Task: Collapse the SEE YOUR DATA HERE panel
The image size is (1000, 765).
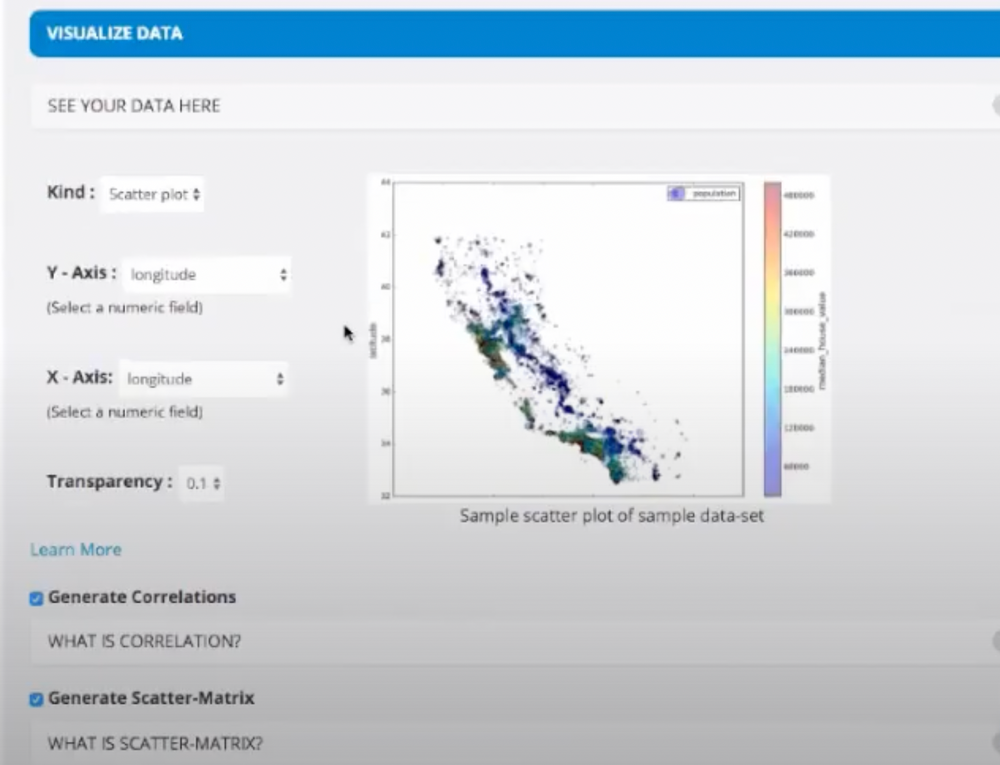Action: click(x=131, y=105)
